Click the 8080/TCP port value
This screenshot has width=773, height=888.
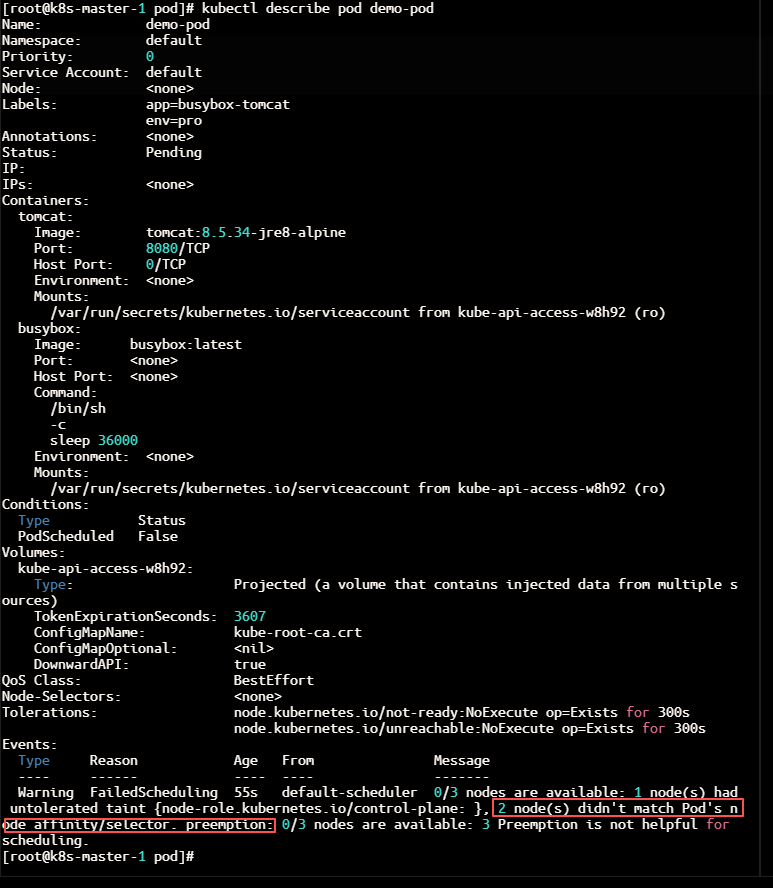(178, 248)
